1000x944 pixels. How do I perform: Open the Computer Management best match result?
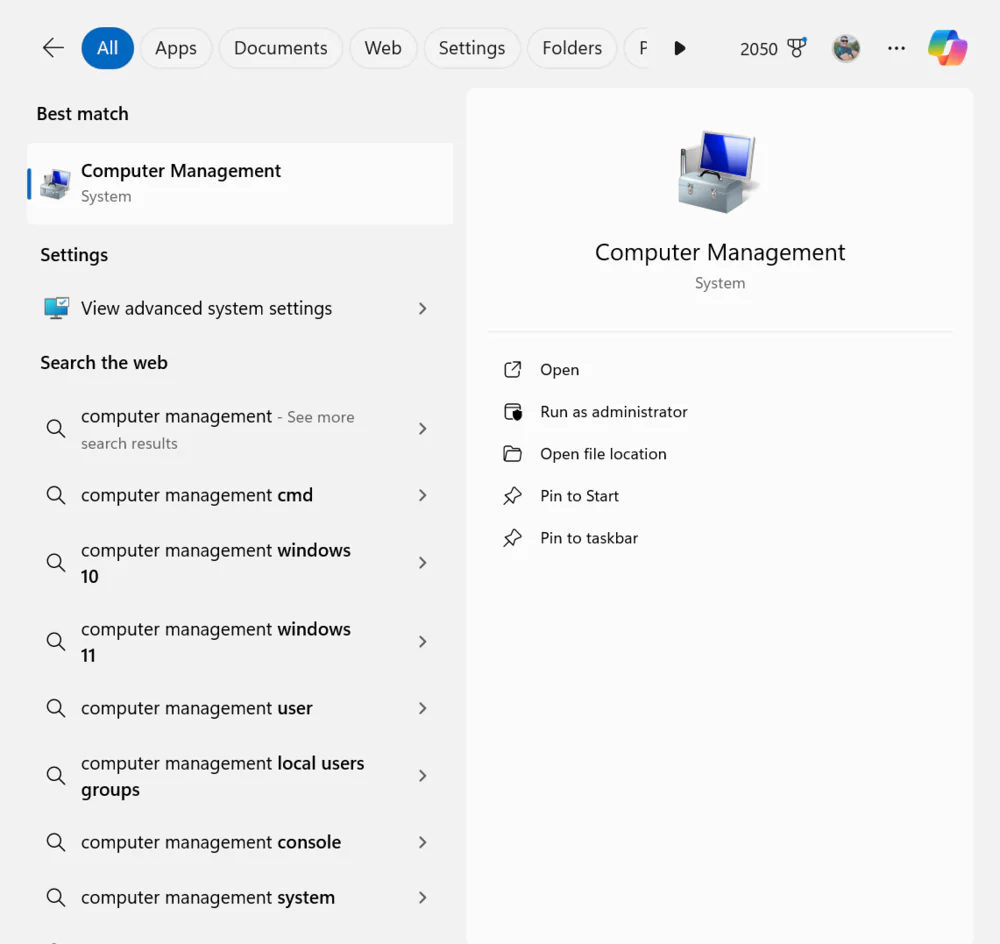[240, 184]
